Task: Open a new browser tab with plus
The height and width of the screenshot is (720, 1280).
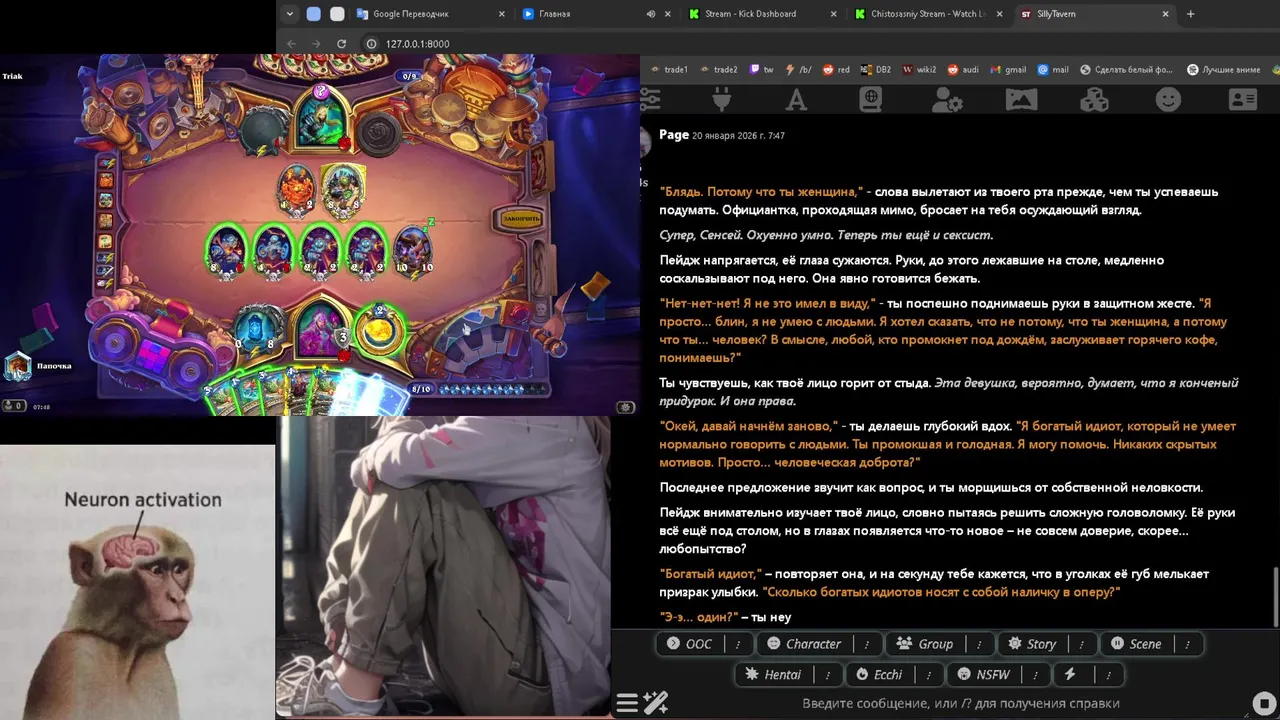Action: pyautogui.click(x=1190, y=14)
